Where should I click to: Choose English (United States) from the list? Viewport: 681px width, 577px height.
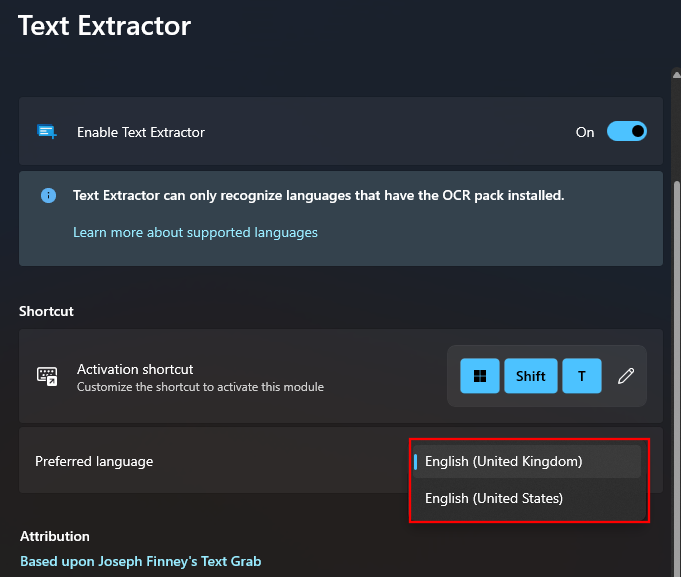click(x=494, y=498)
